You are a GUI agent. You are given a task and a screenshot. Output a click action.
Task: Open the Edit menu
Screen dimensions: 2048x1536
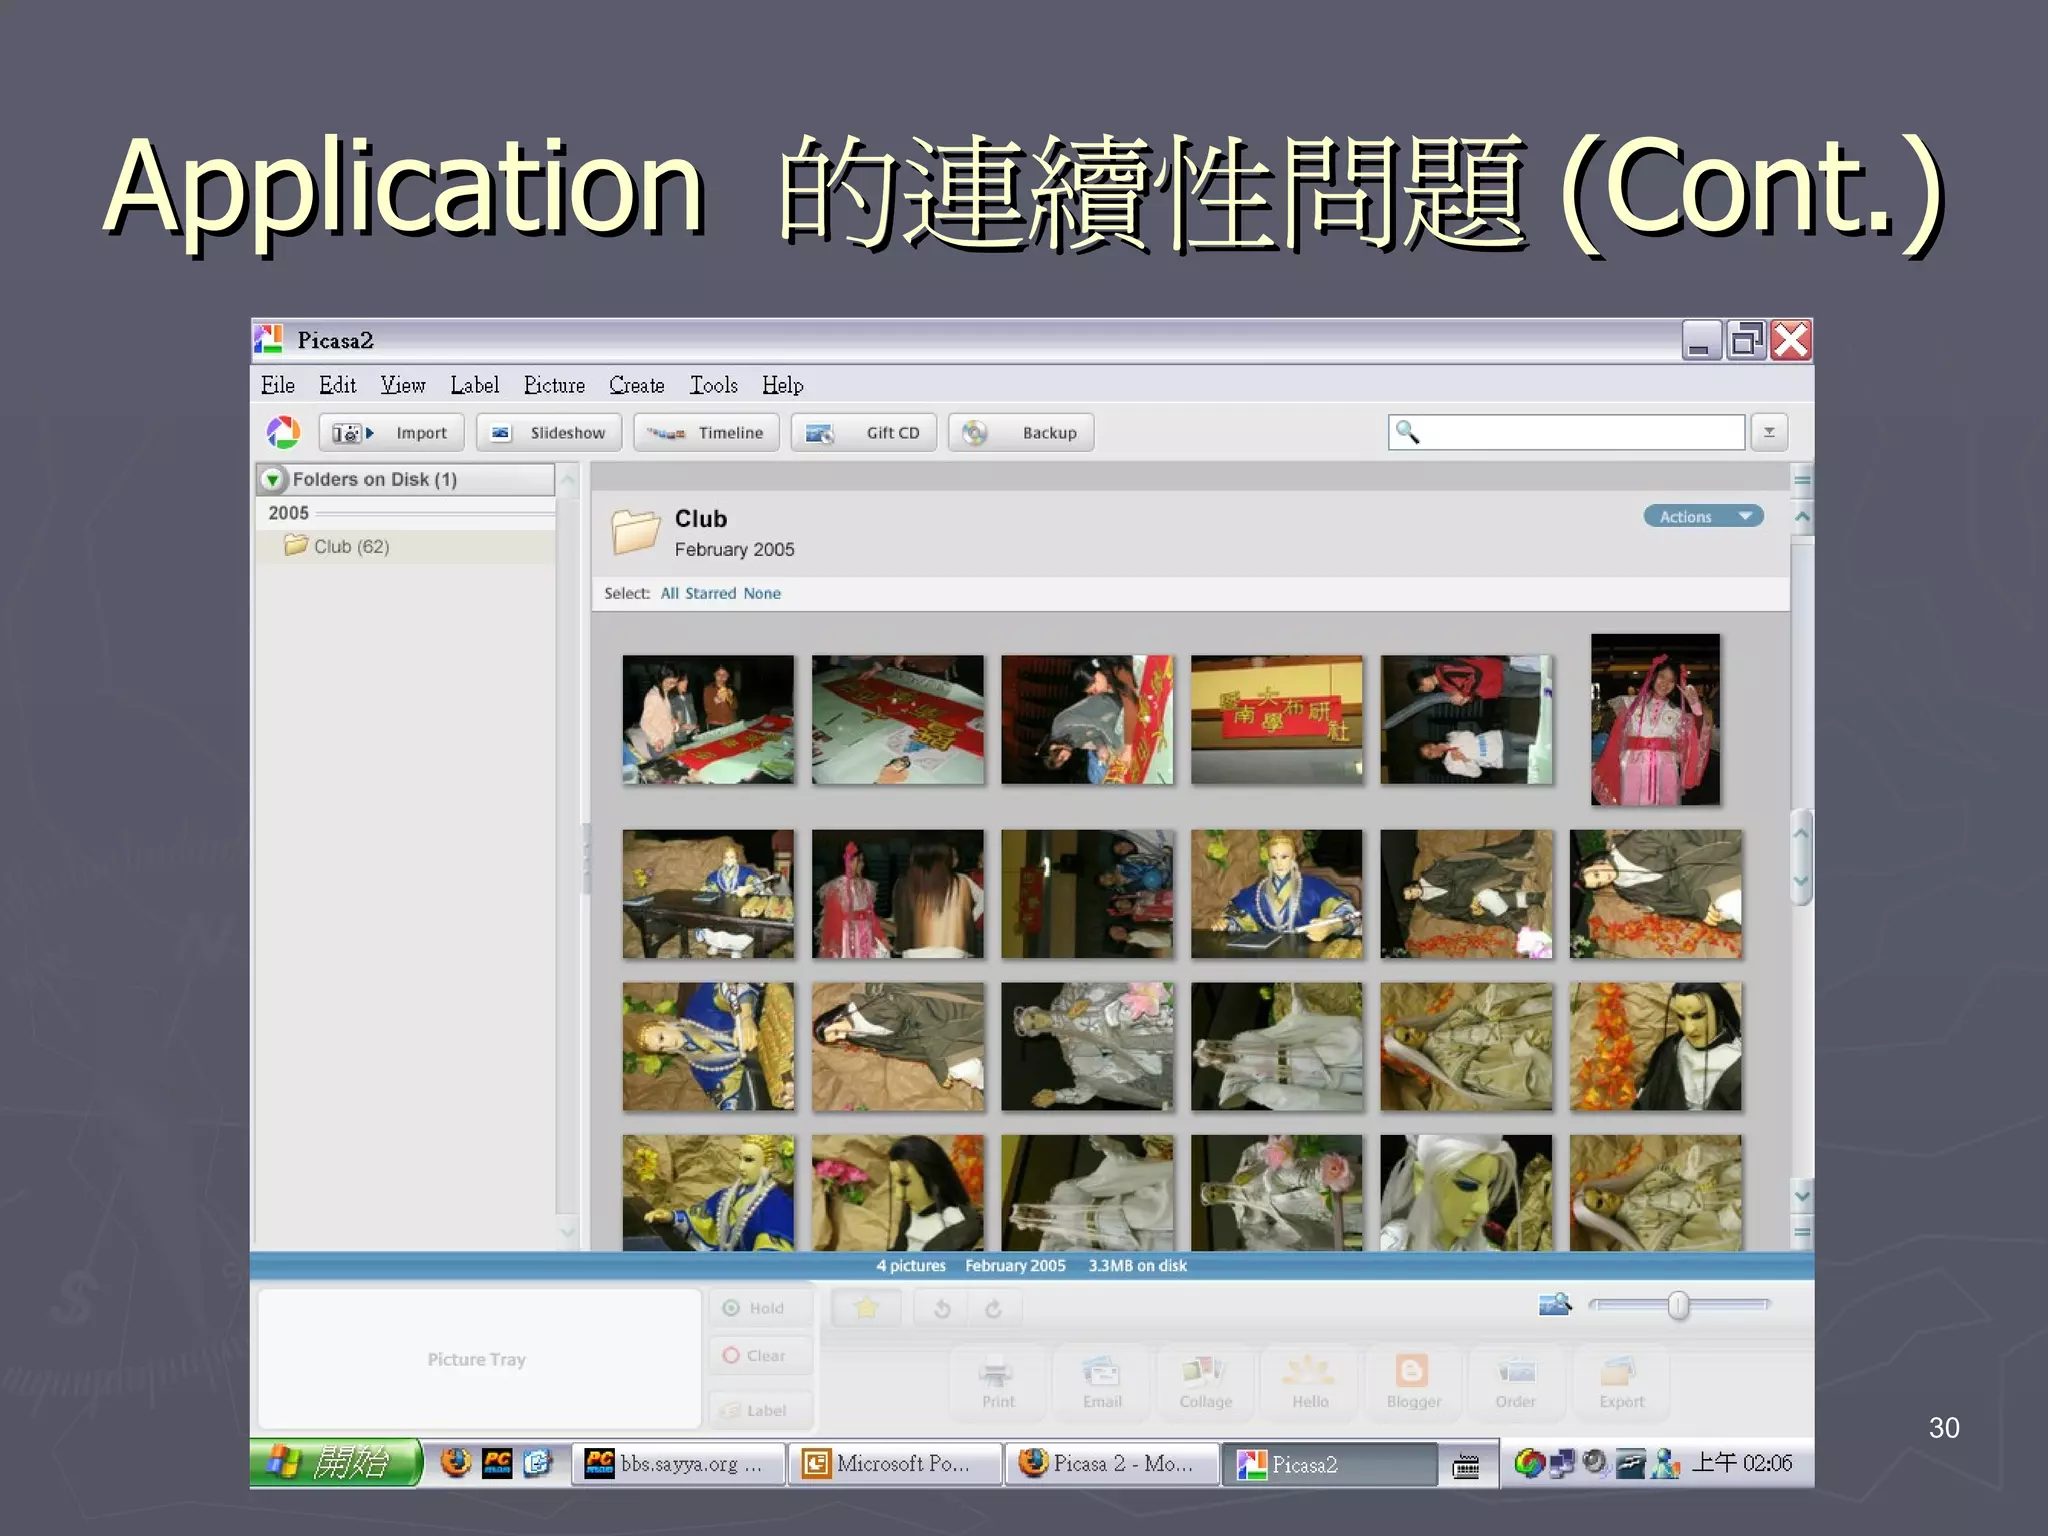click(x=337, y=385)
